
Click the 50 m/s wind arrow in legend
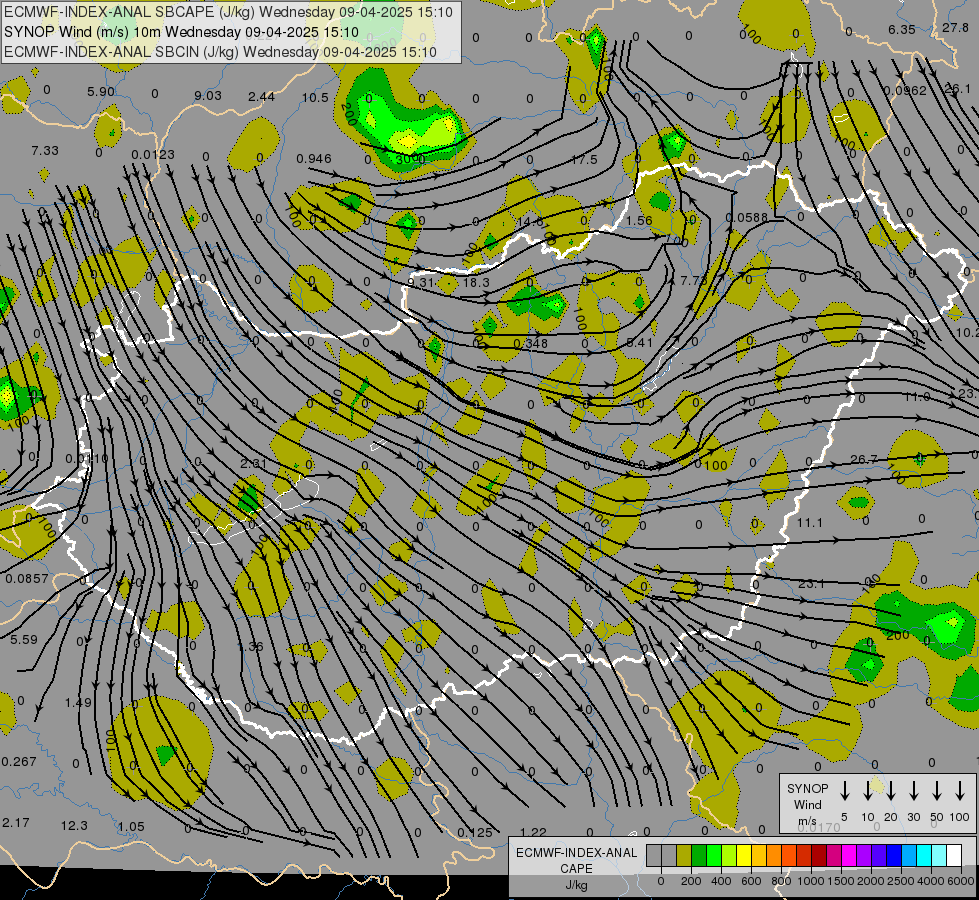point(937,790)
